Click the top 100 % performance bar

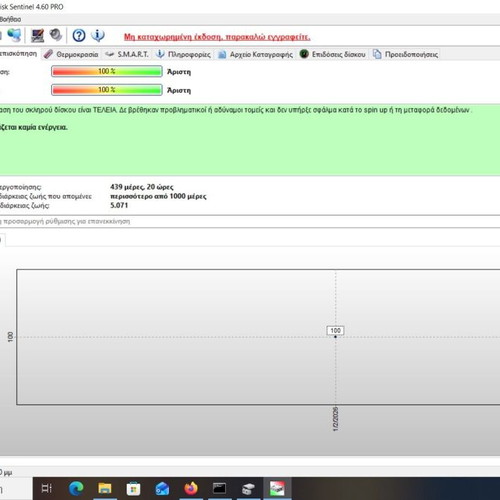point(107,71)
